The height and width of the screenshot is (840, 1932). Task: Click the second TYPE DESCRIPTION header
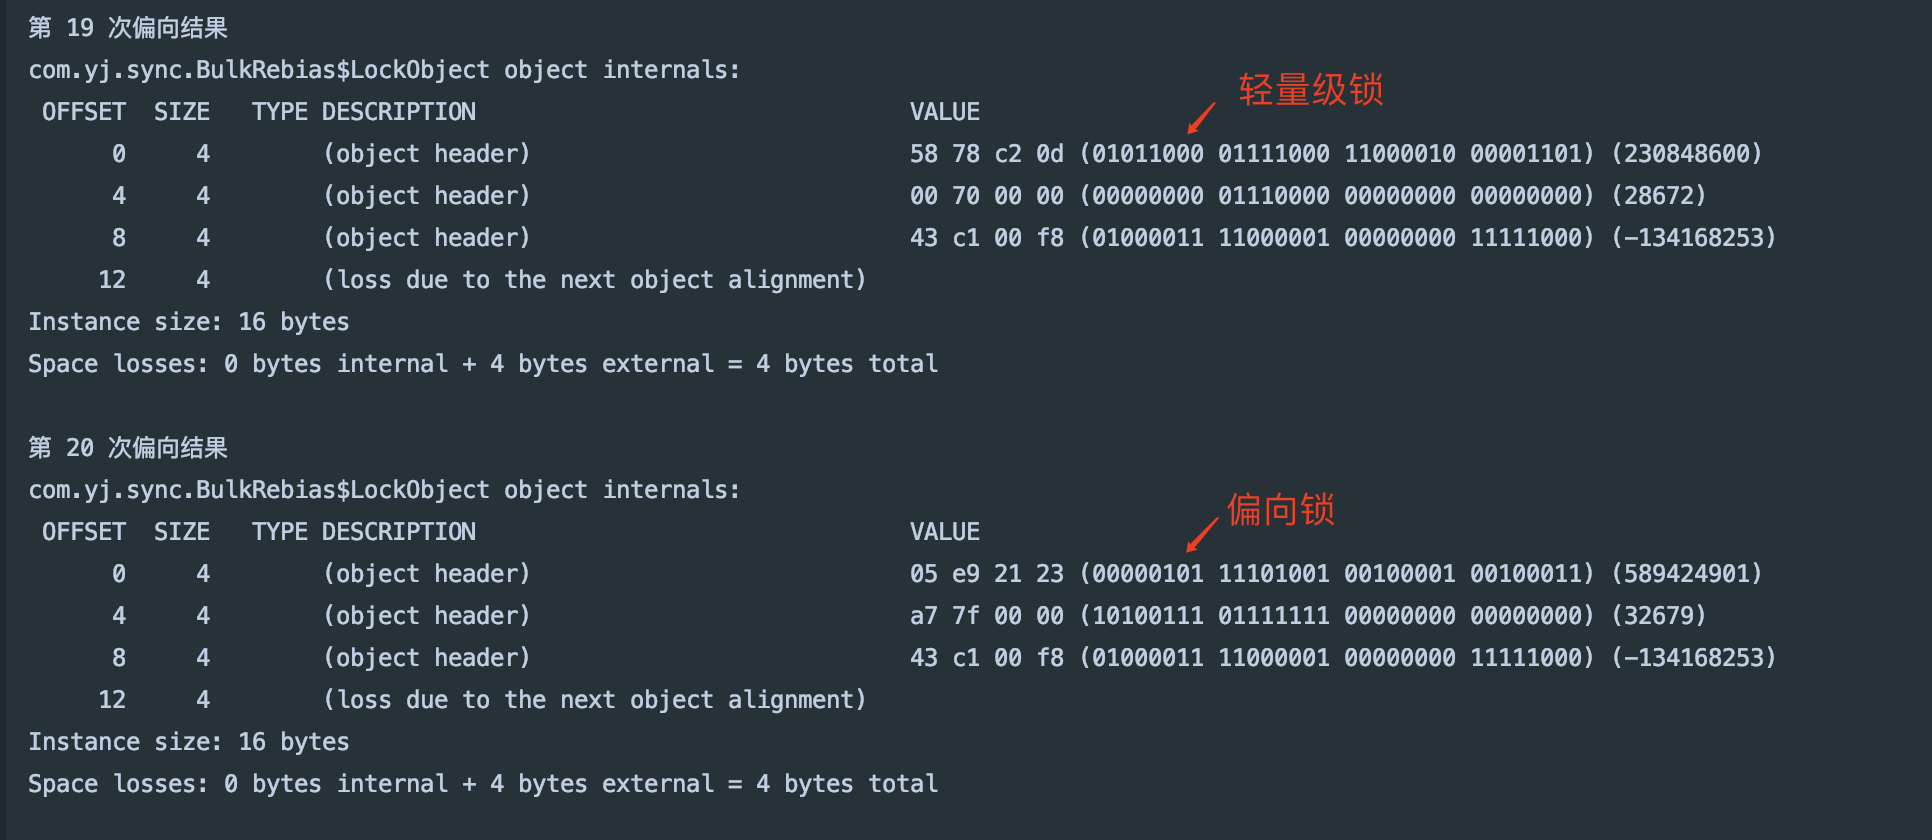pyautogui.click(x=364, y=532)
